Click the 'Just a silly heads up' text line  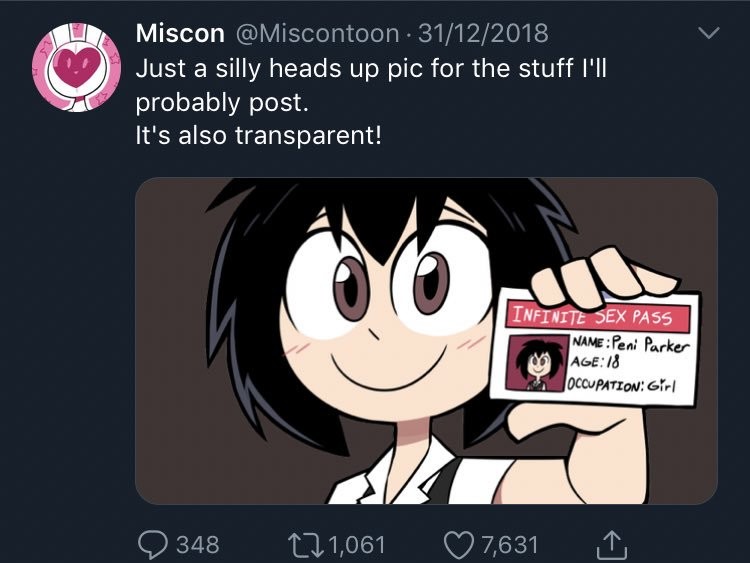[x=371, y=68]
